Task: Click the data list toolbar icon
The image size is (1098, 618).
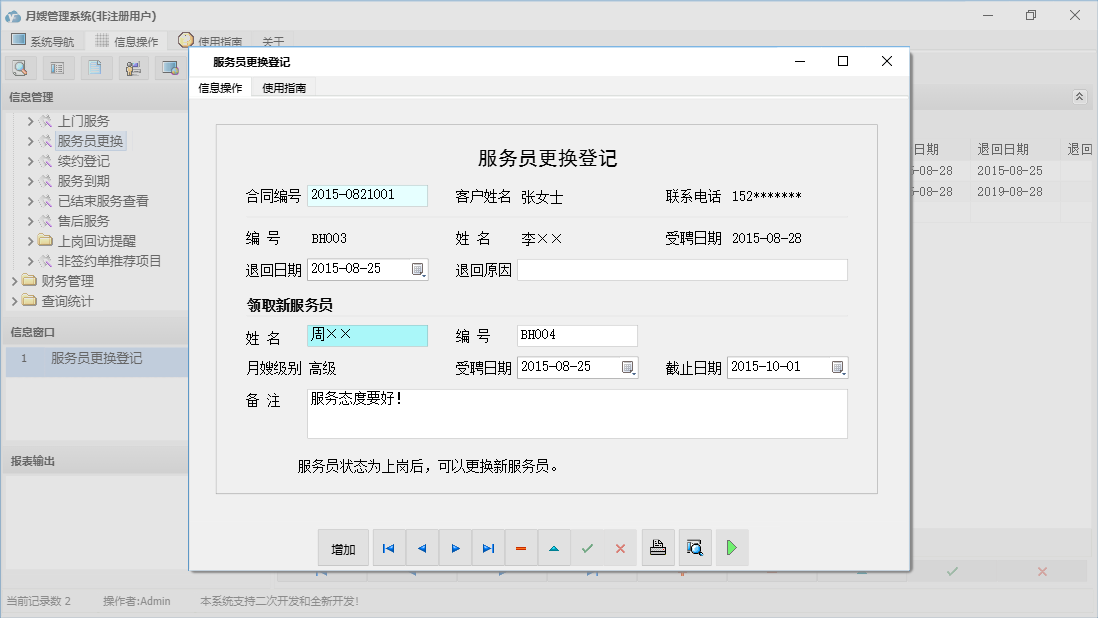Action: [57, 67]
